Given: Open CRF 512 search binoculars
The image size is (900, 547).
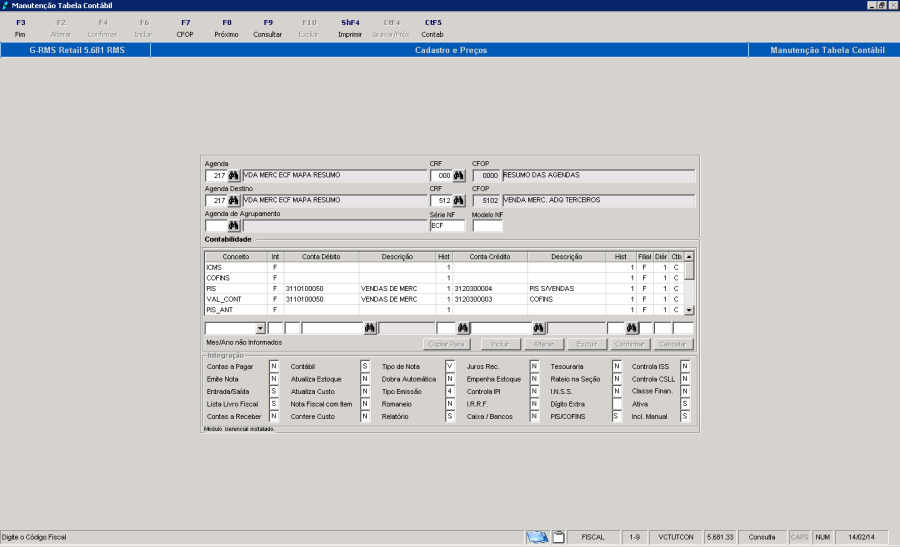Looking at the screenshot, I should point(459,200).
